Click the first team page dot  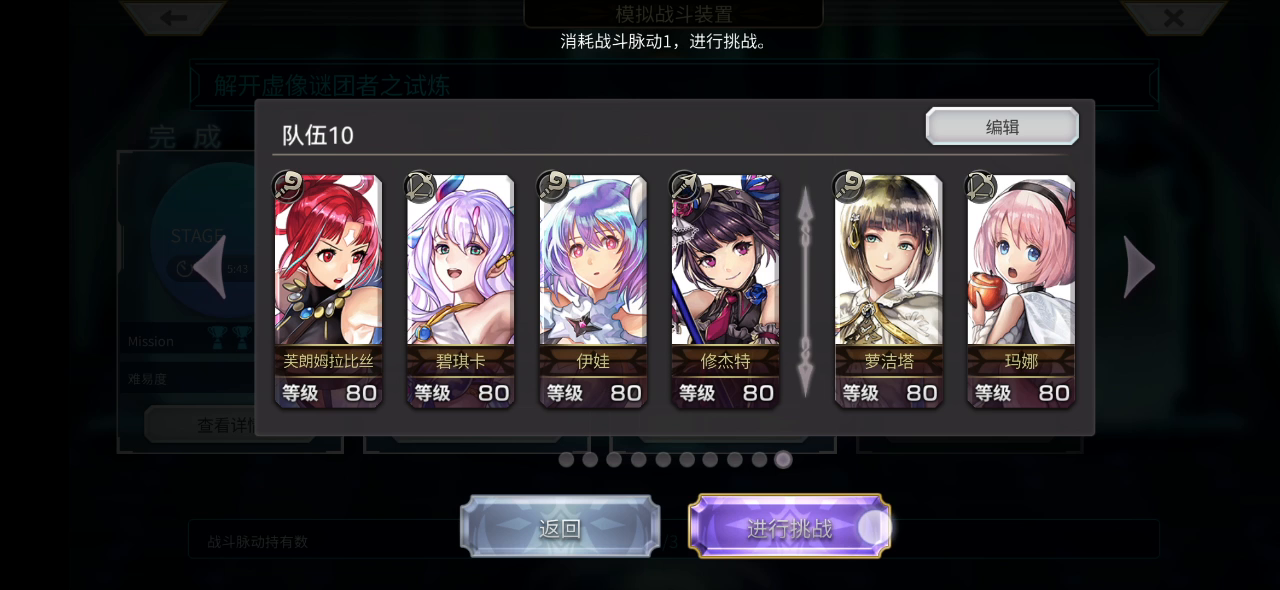[x=566, y=459]
